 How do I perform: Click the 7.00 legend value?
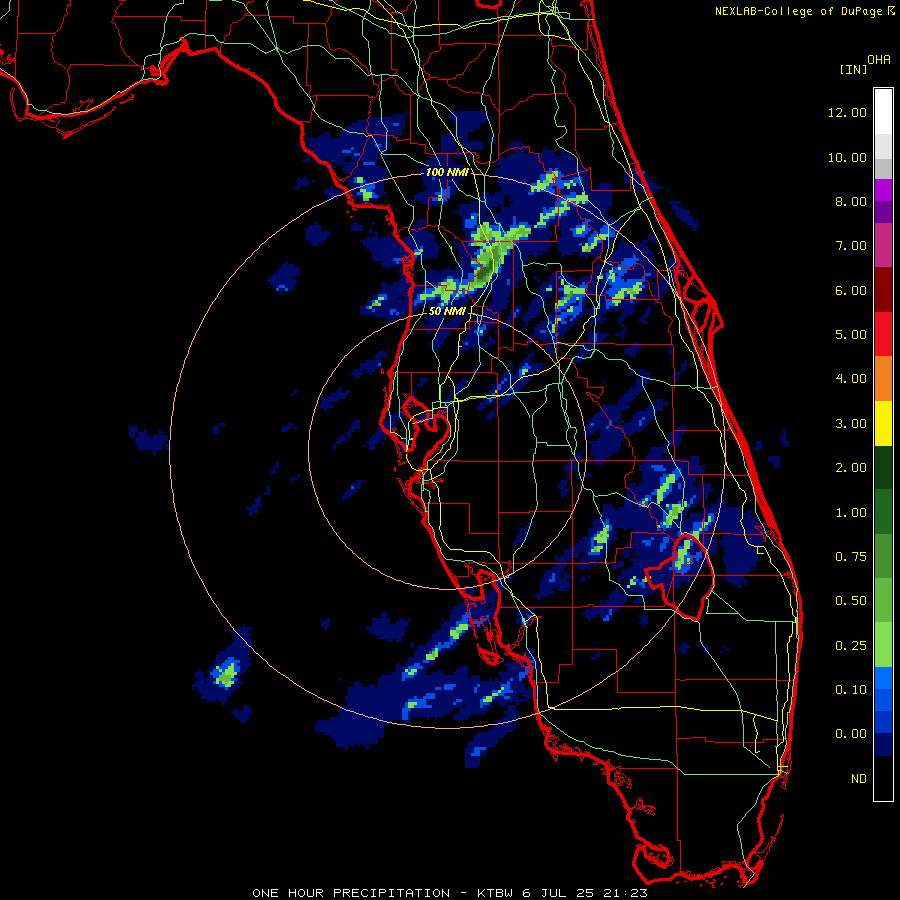point(851,246)
